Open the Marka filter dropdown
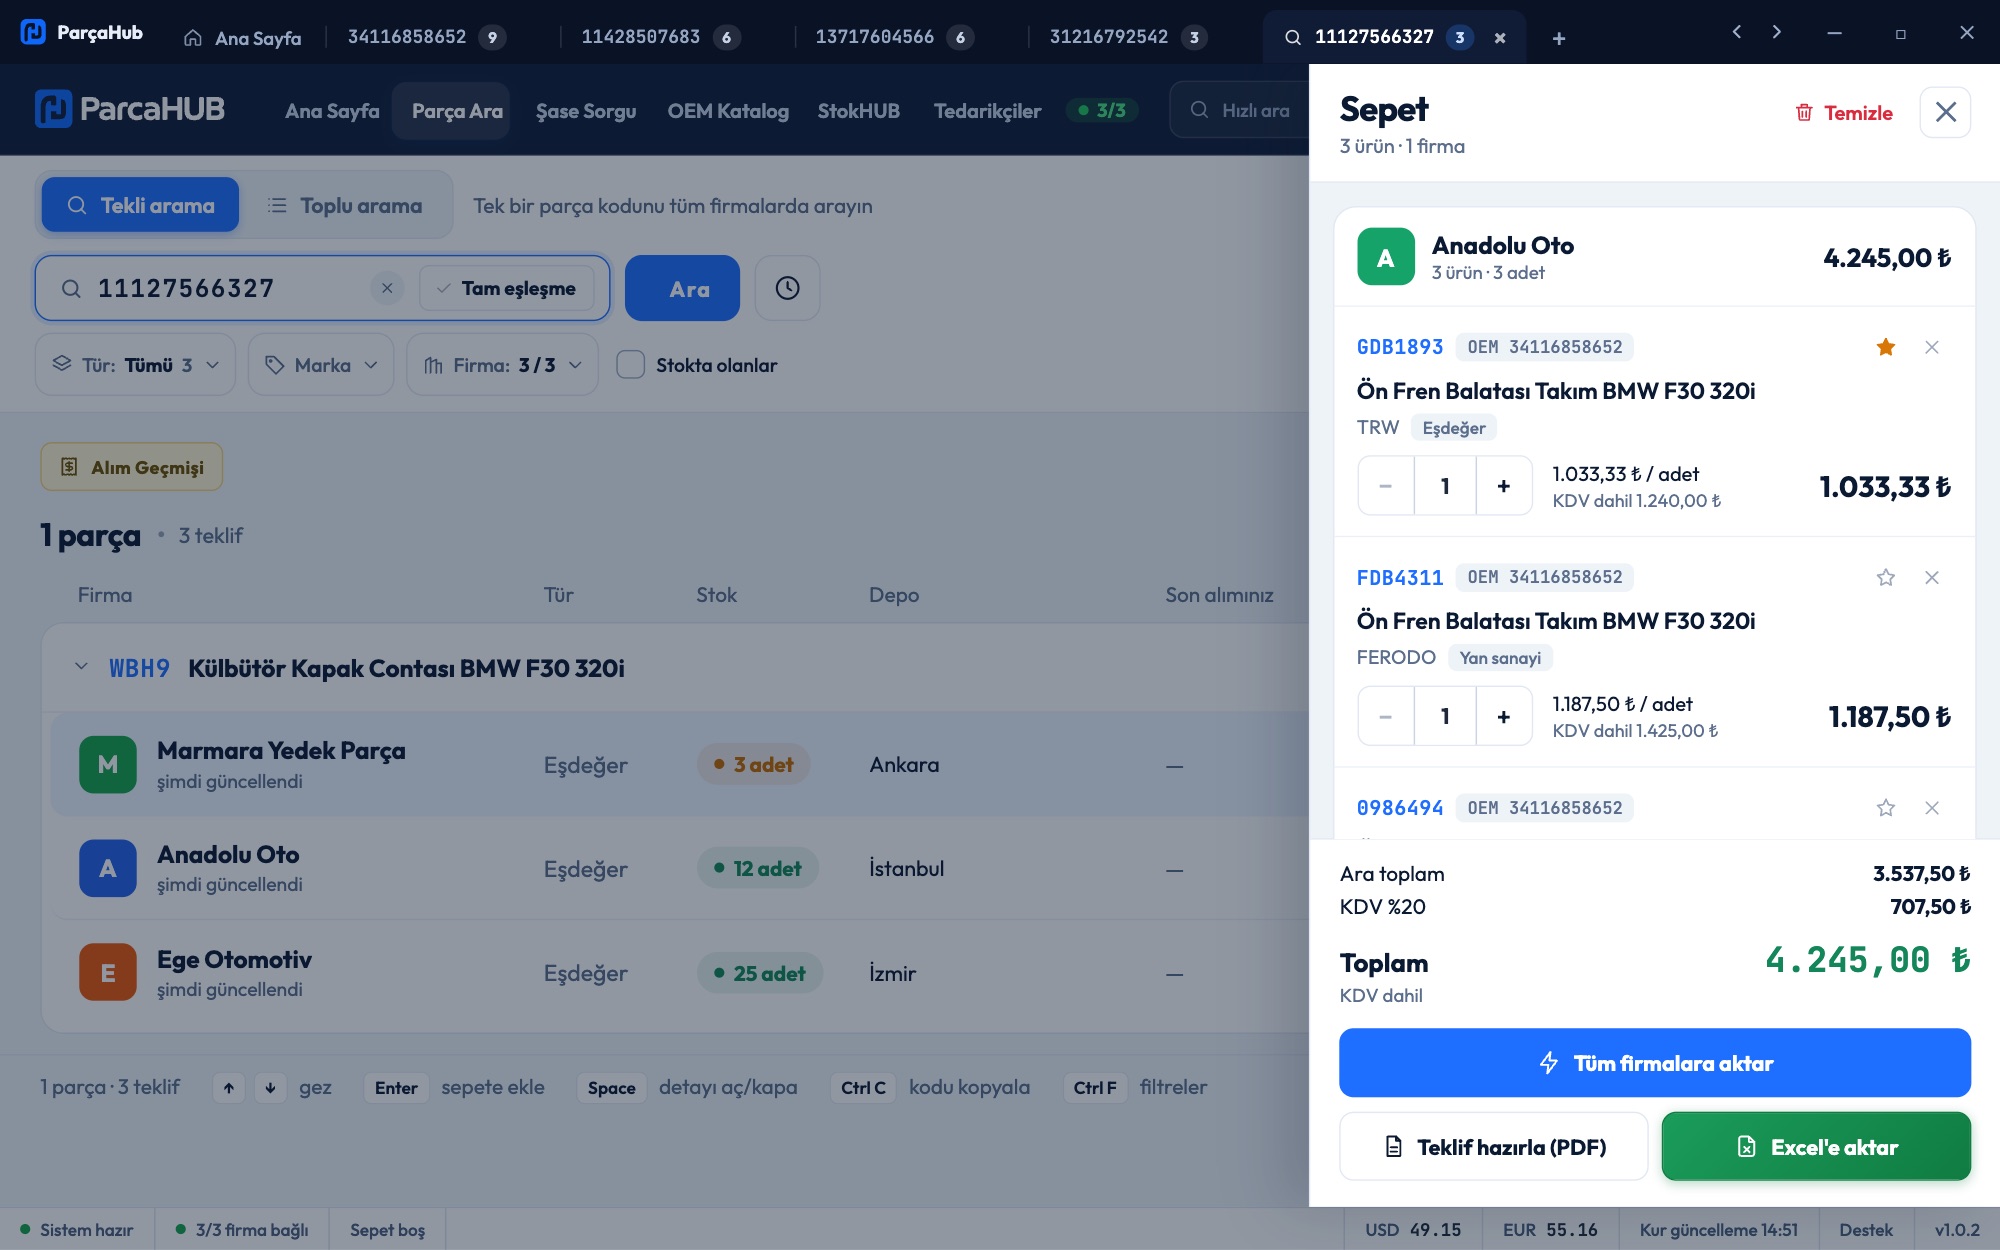Viewport: 2000px width, 1250px height. click(321, 365)
